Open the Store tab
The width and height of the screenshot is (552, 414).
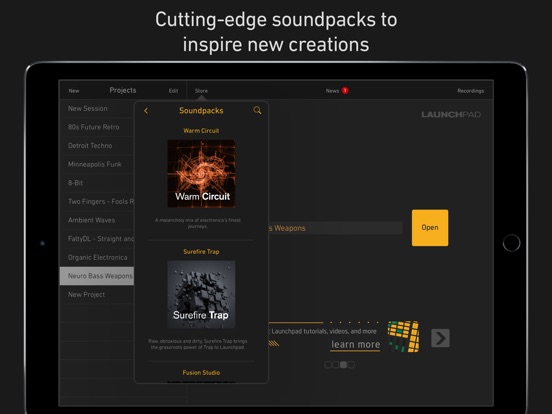click(x=201, y=91)
